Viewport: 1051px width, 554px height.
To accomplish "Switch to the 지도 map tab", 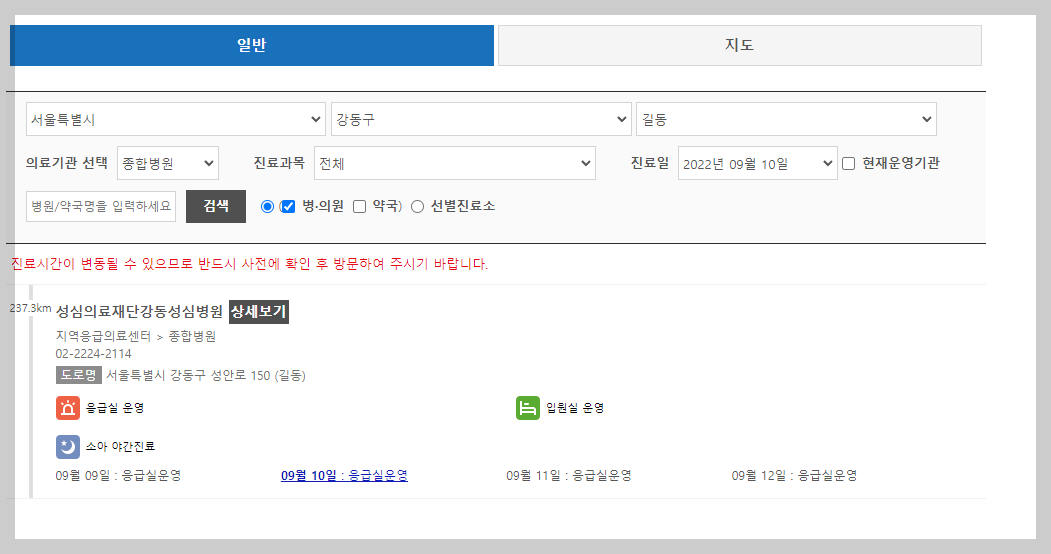I will point(739,46).
